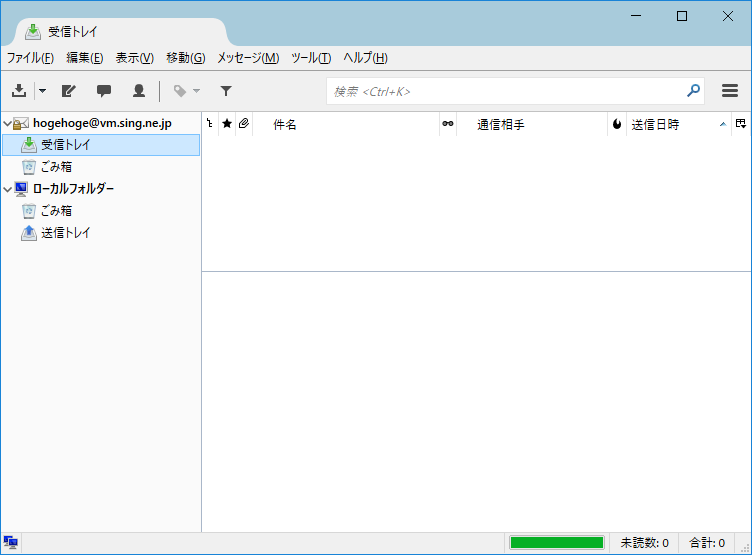Open the Get Messages dropdown arrow
This screenshot has width=752, height=555.
(43, 91)
